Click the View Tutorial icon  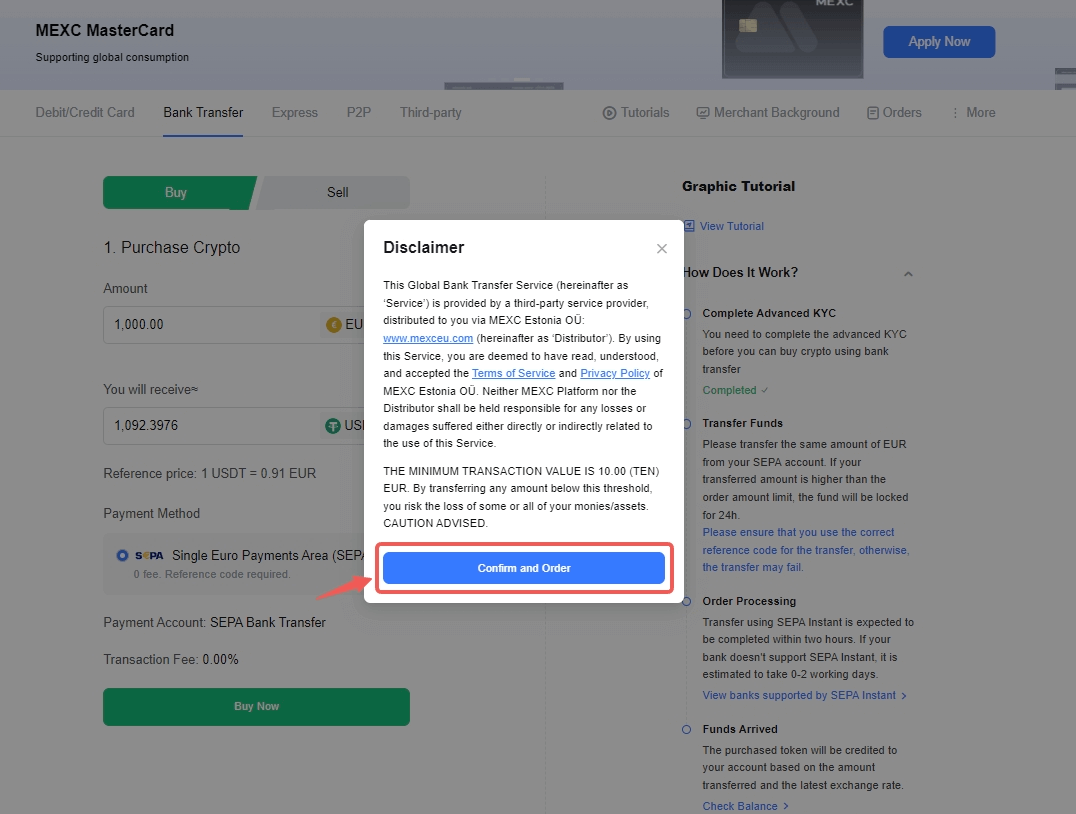click(689, 226)
